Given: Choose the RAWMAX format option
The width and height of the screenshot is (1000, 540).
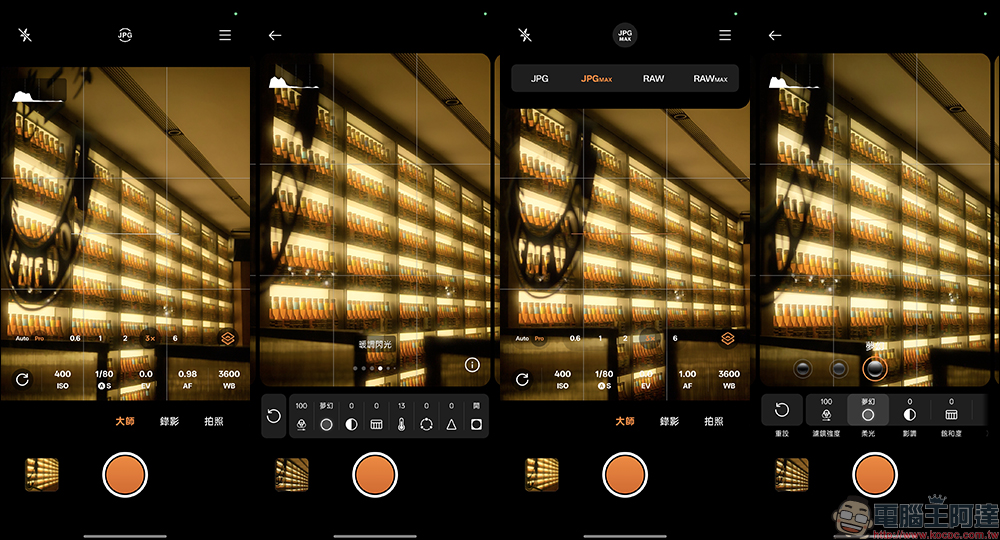Looking at the screenshot, I should pos(710,78).
